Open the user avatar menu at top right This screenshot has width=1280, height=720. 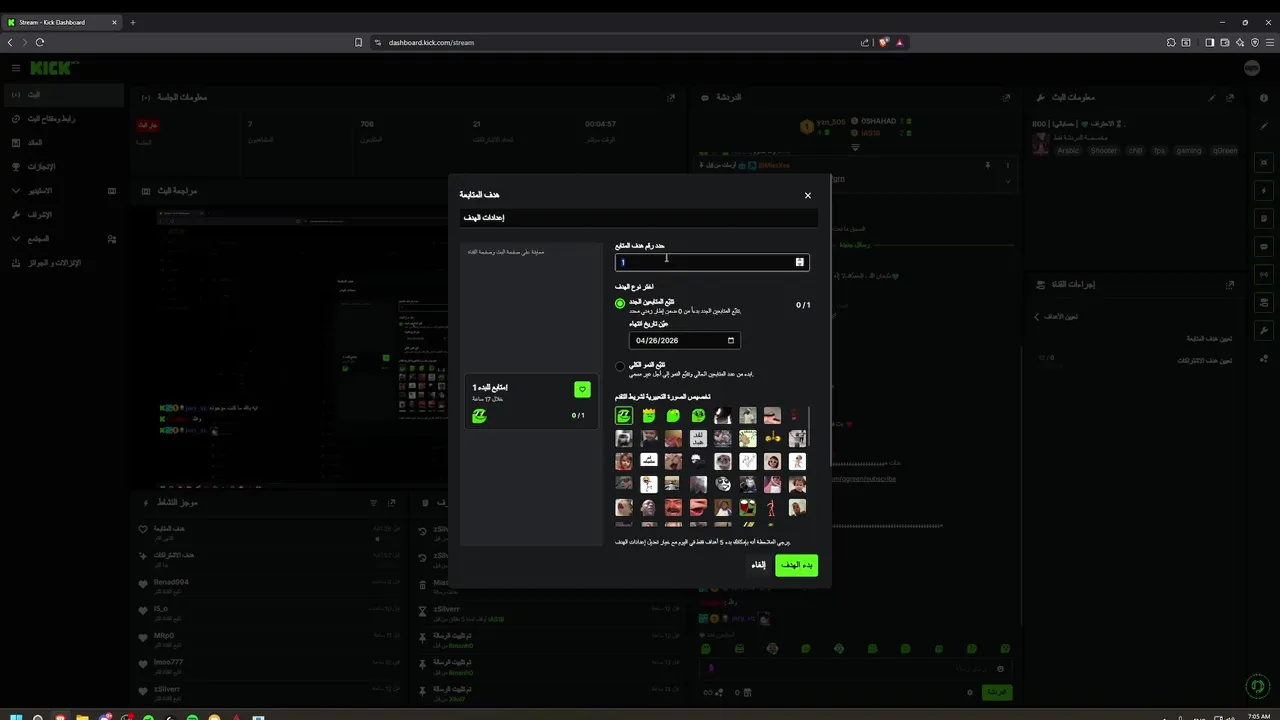point(1252,68)
